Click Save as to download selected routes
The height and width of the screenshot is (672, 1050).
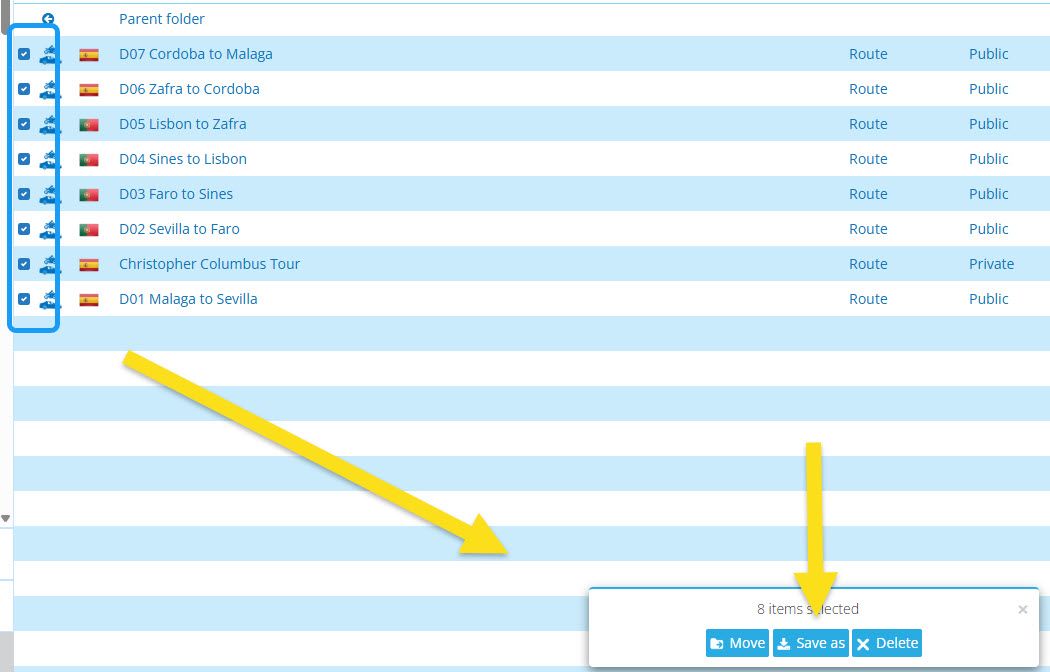(810, 643)
